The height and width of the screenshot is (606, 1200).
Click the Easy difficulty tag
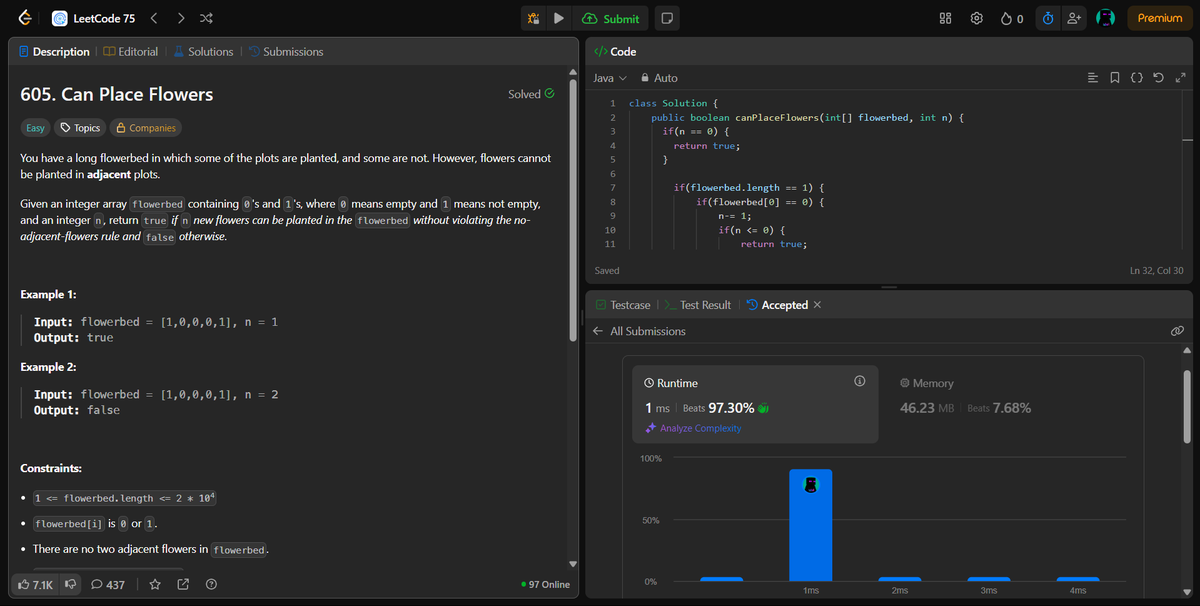35,128
